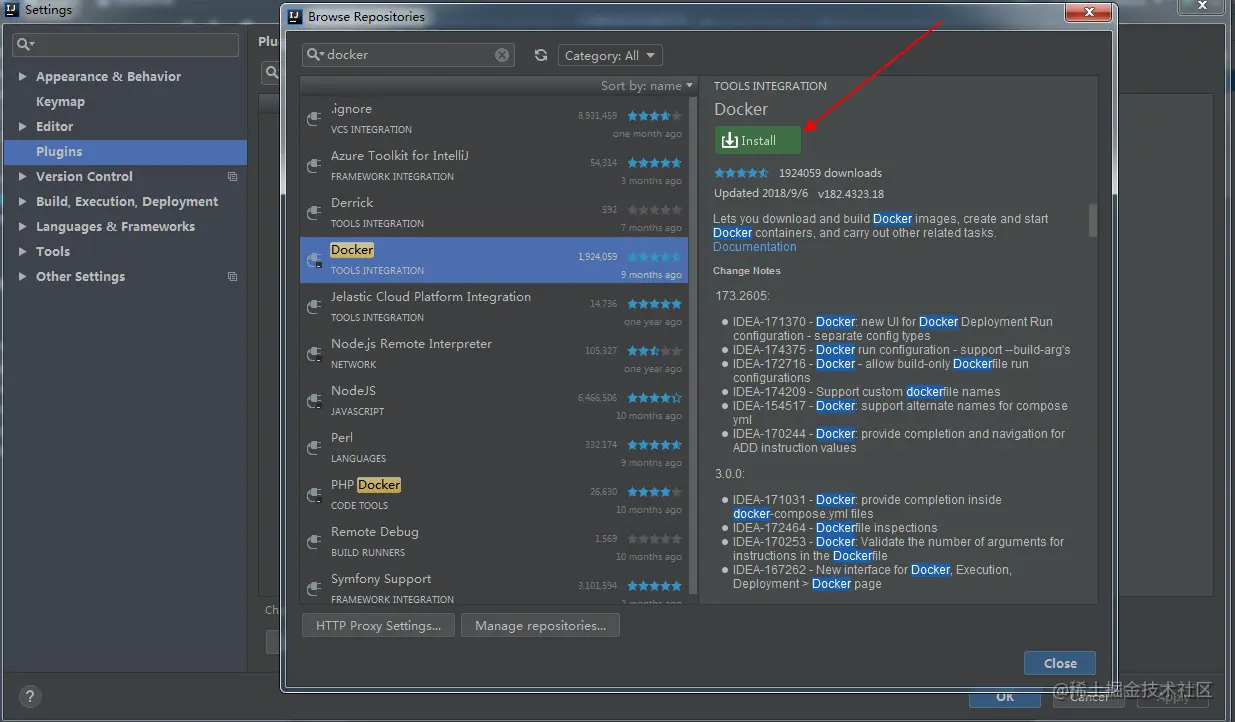Select the .ignore plugin icon

[x=314, y=118]
